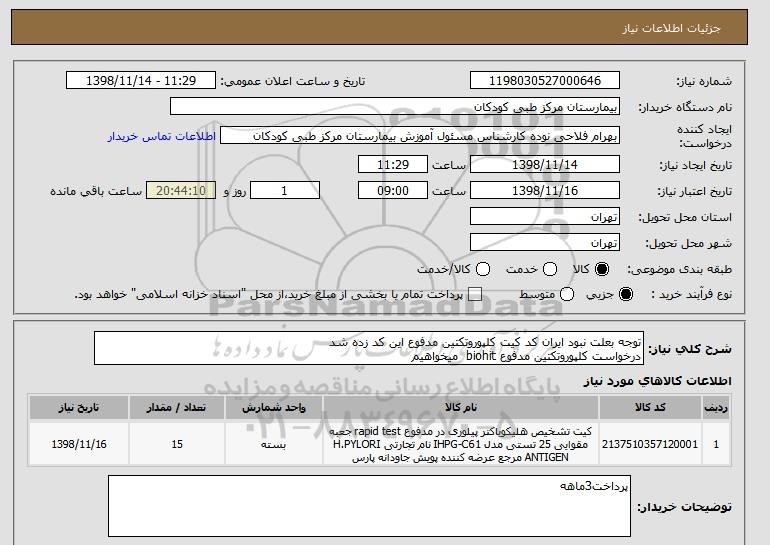Toggle the اسناد خزانه اسلامی payment checkbox
Screen dimensions: 770x545
tap(475, 294)
